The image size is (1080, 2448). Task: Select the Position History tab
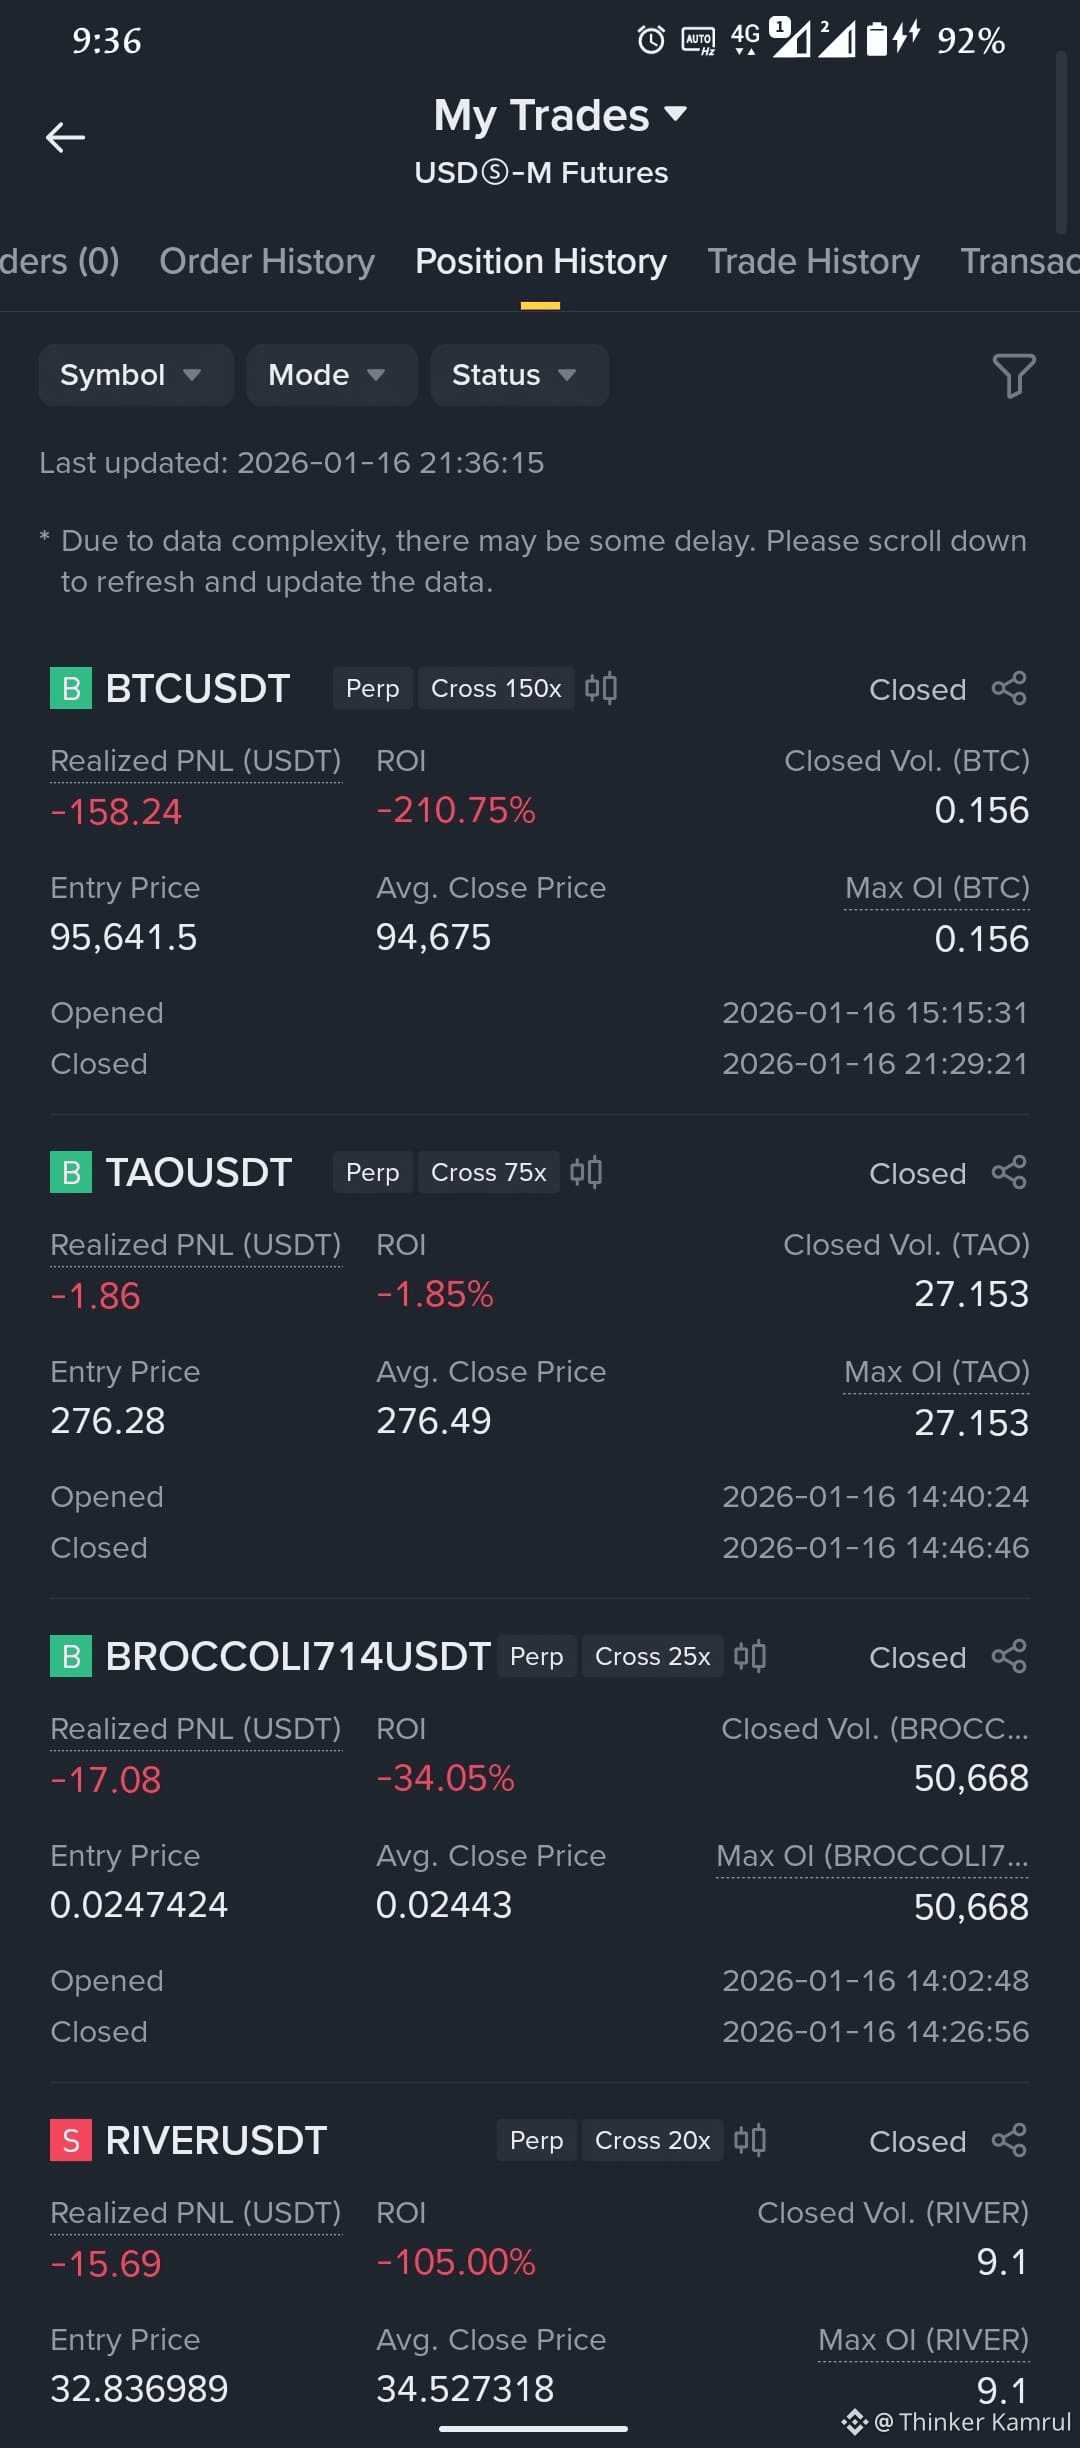tap(540, 261)
